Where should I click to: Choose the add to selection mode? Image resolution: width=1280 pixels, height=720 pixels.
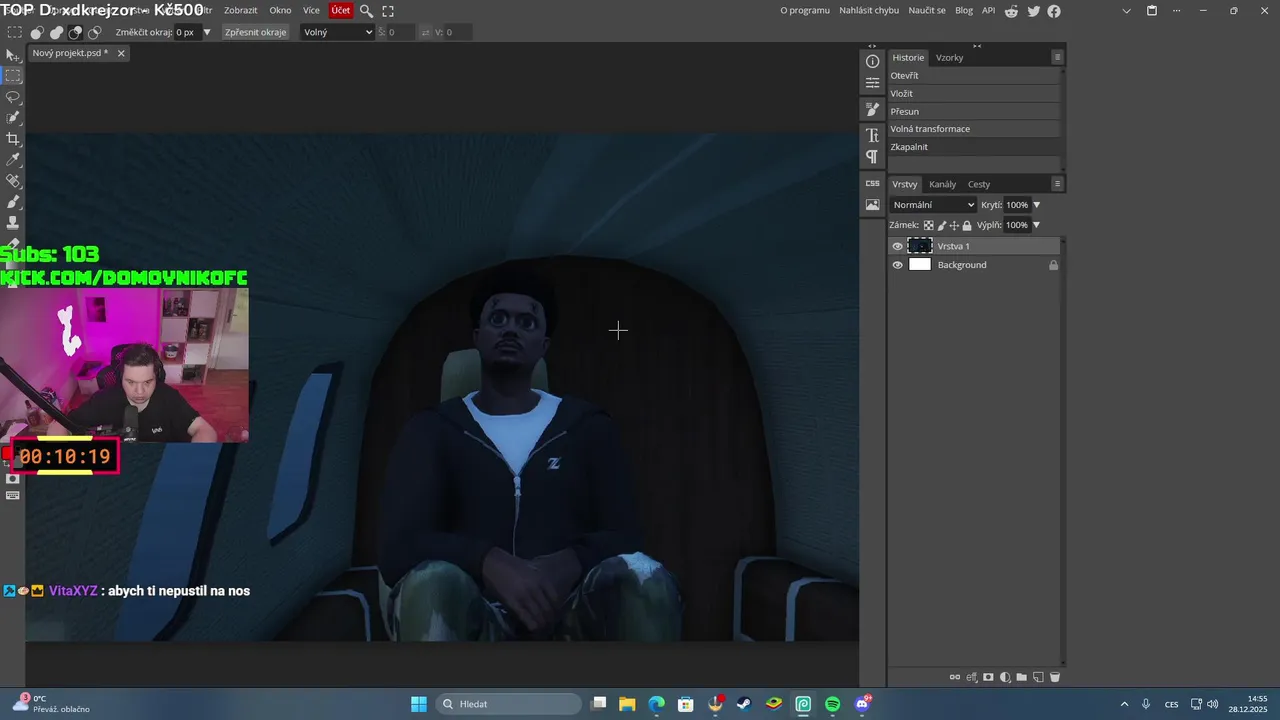point(56,32)
